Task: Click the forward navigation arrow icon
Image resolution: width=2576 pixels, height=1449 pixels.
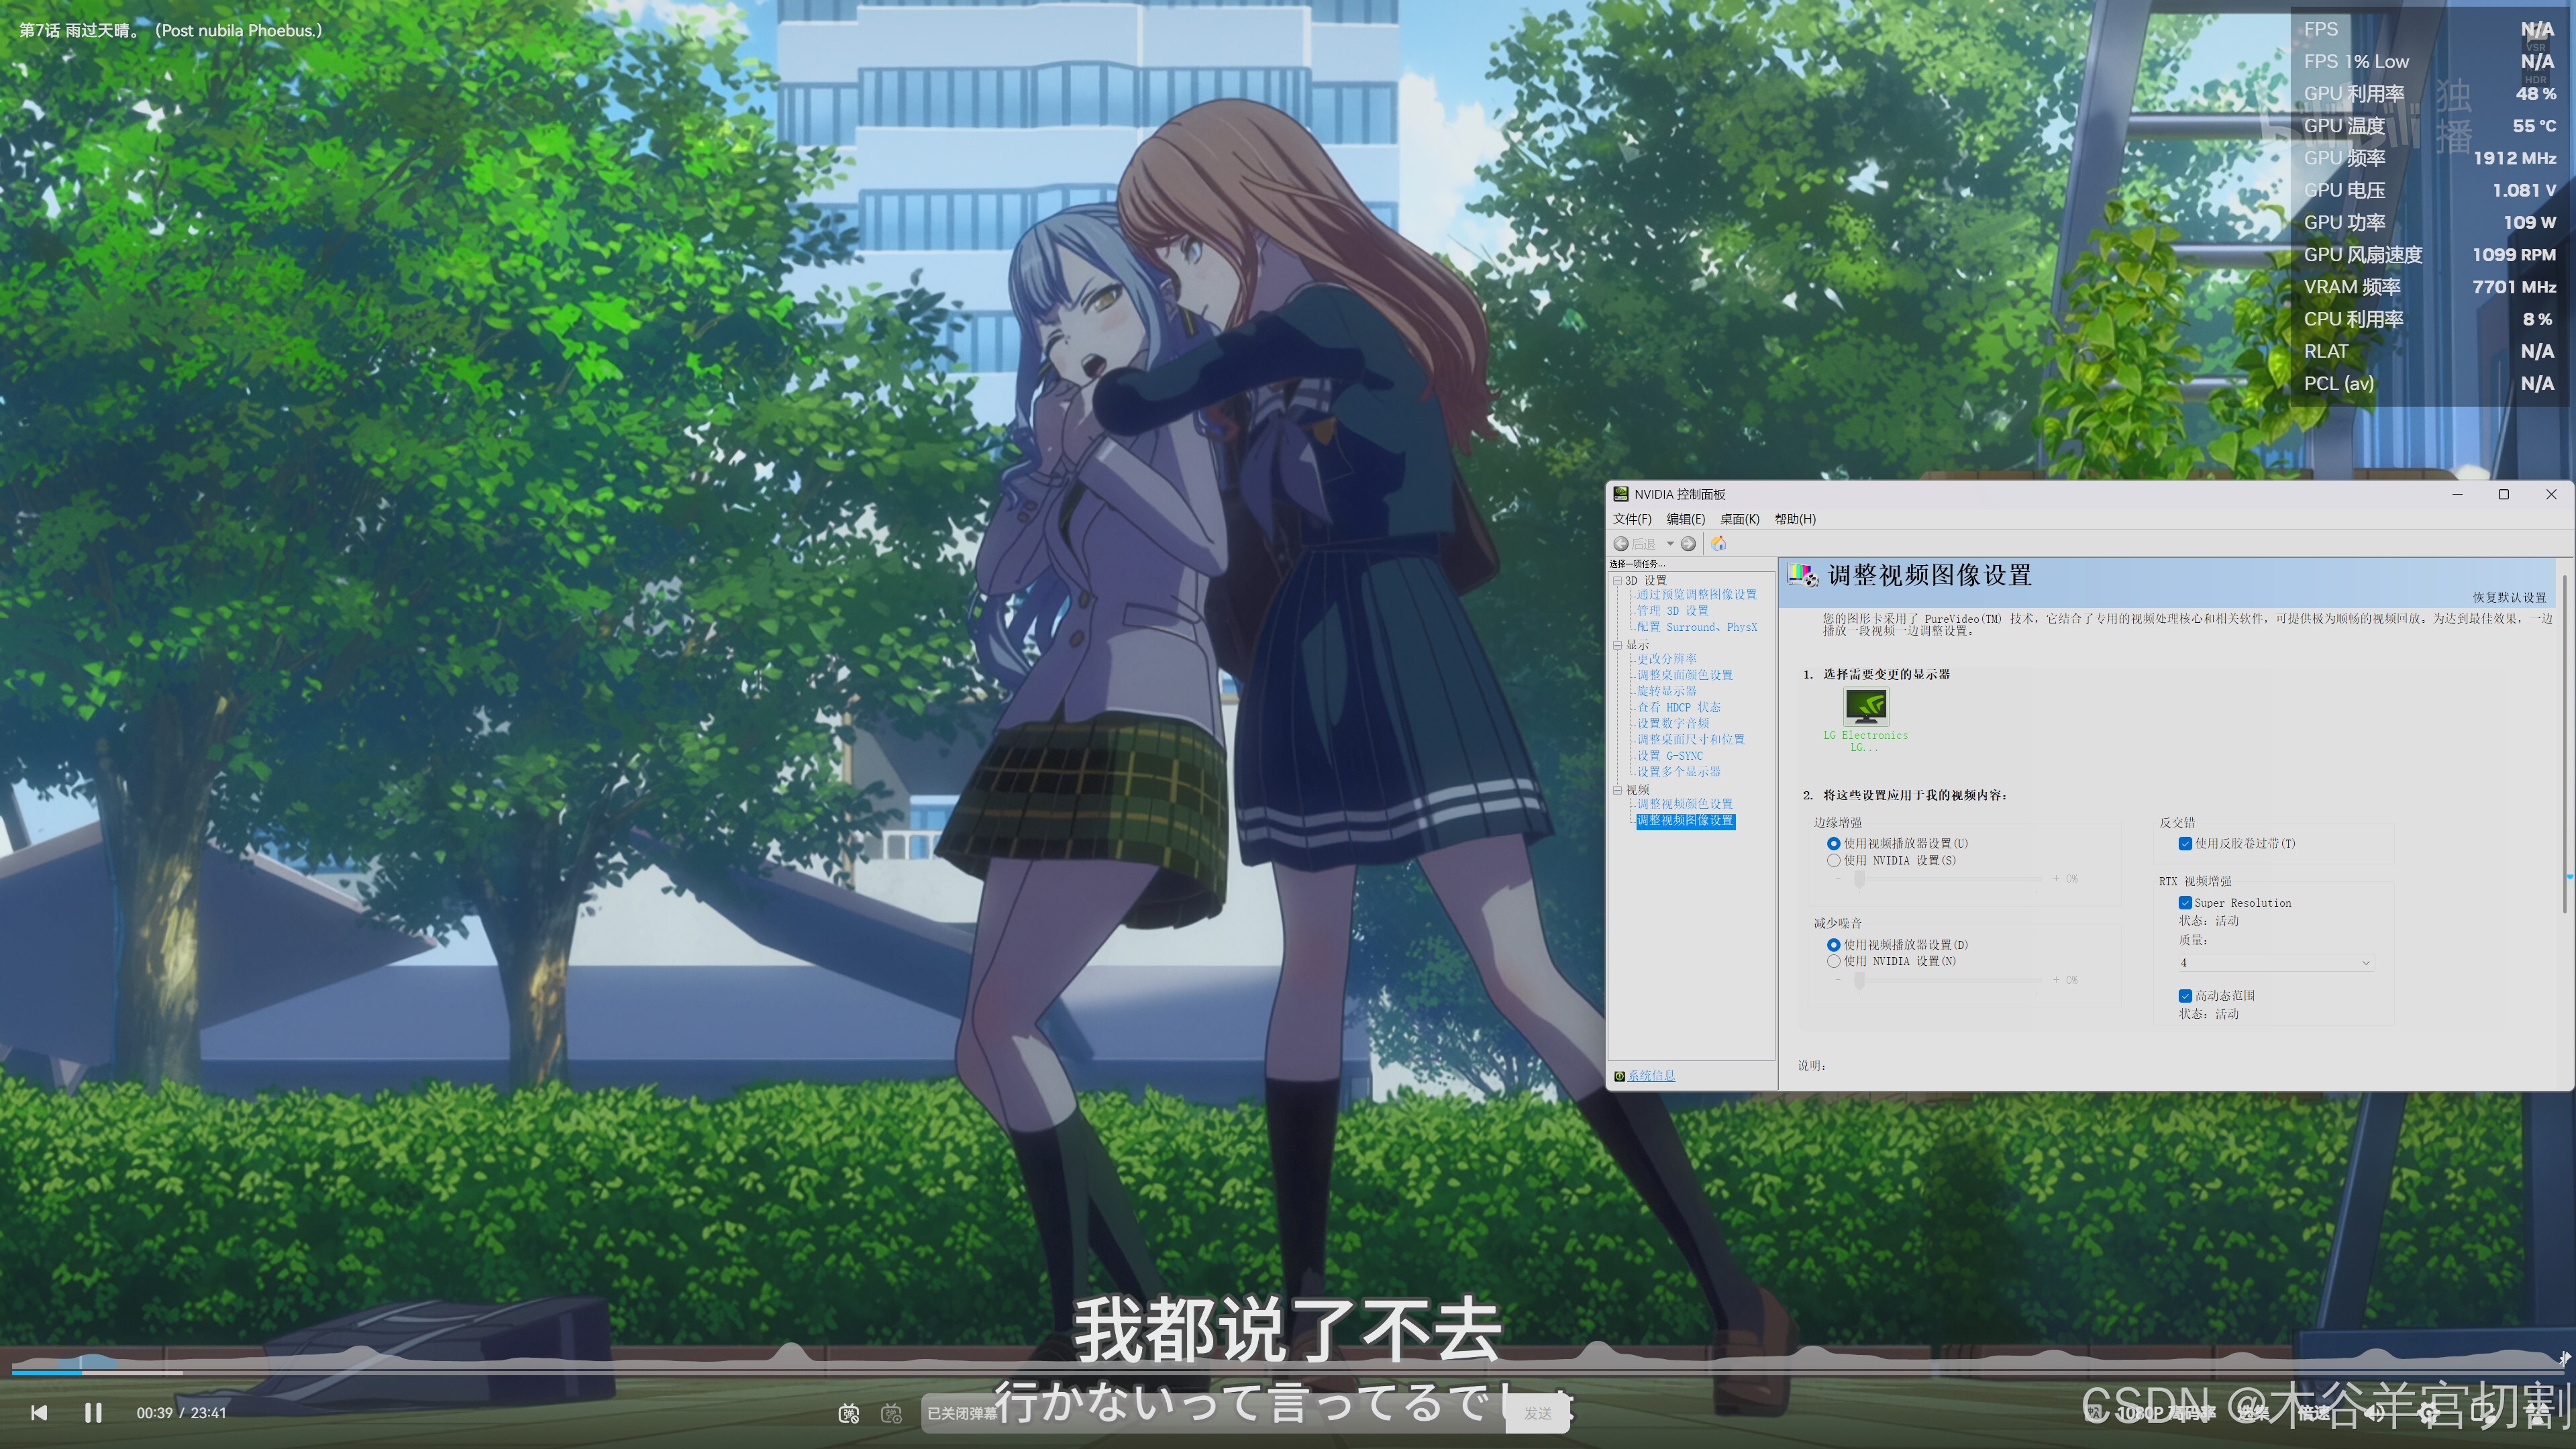Action: point(1688,543)
